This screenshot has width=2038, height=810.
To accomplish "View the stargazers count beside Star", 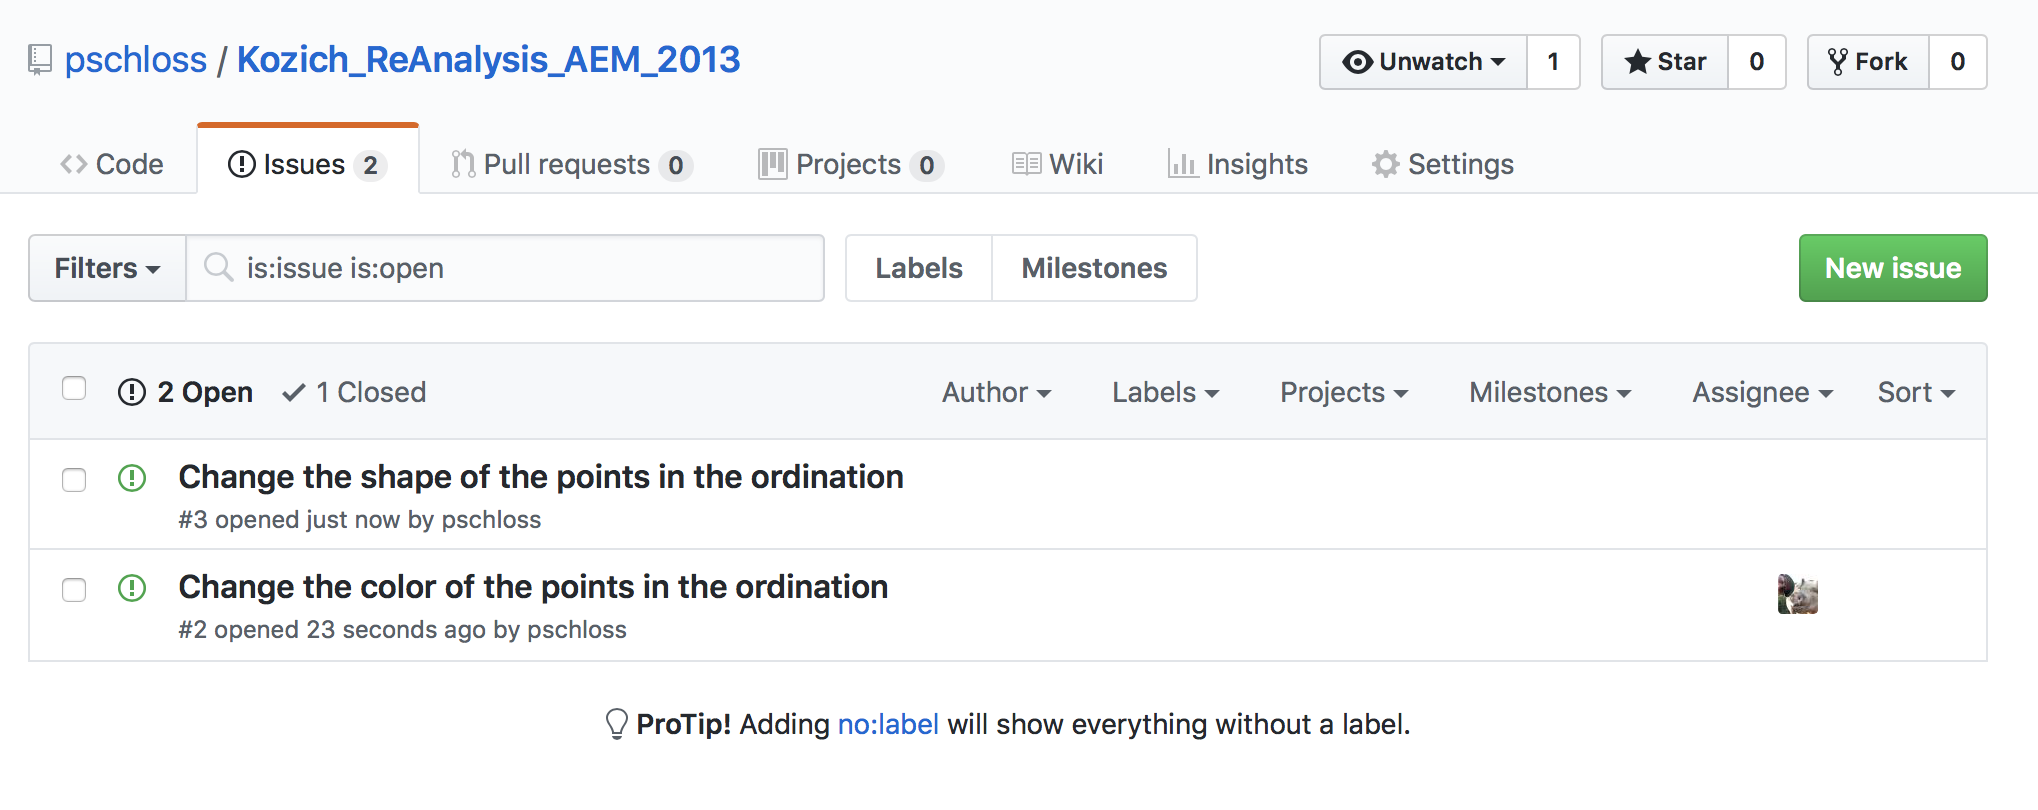I will tap(1756, 62).
